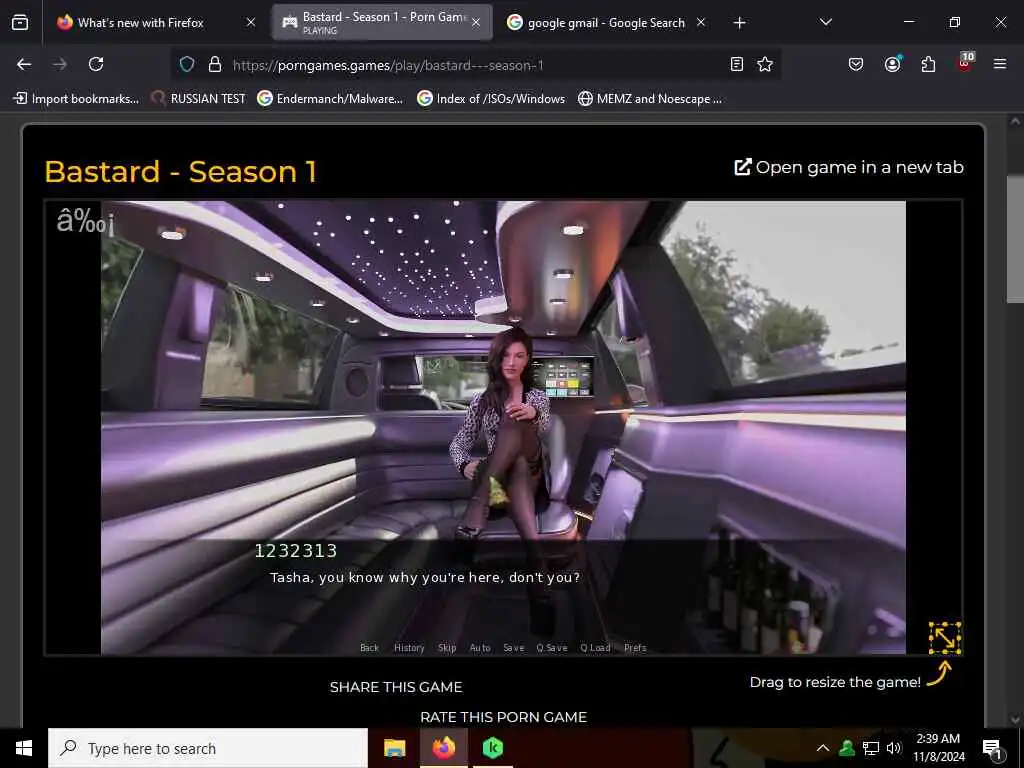
Task: Close the Bastard - Season 1 tab
Action: [476, 22]
